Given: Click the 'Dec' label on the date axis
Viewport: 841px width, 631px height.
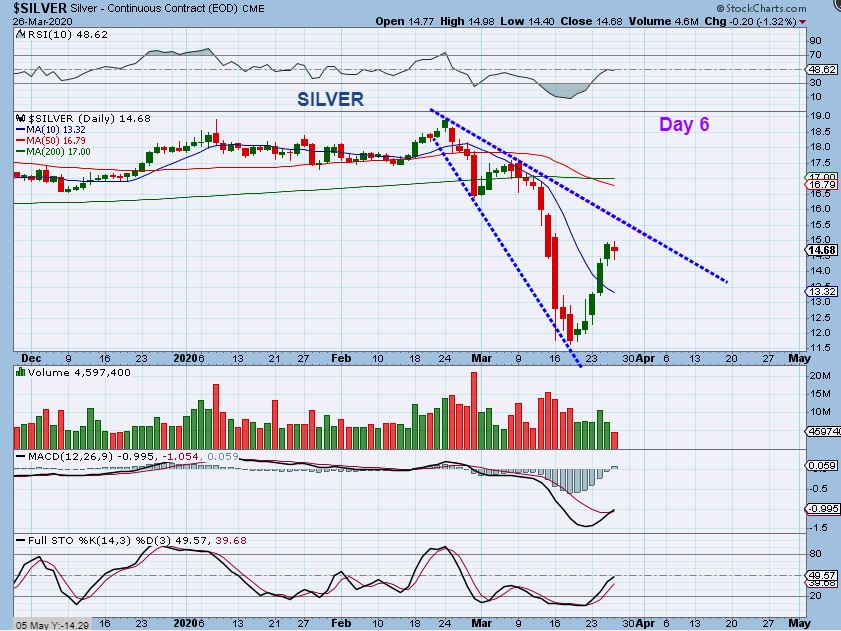Looking at the screenshot, I should (31, 358).
